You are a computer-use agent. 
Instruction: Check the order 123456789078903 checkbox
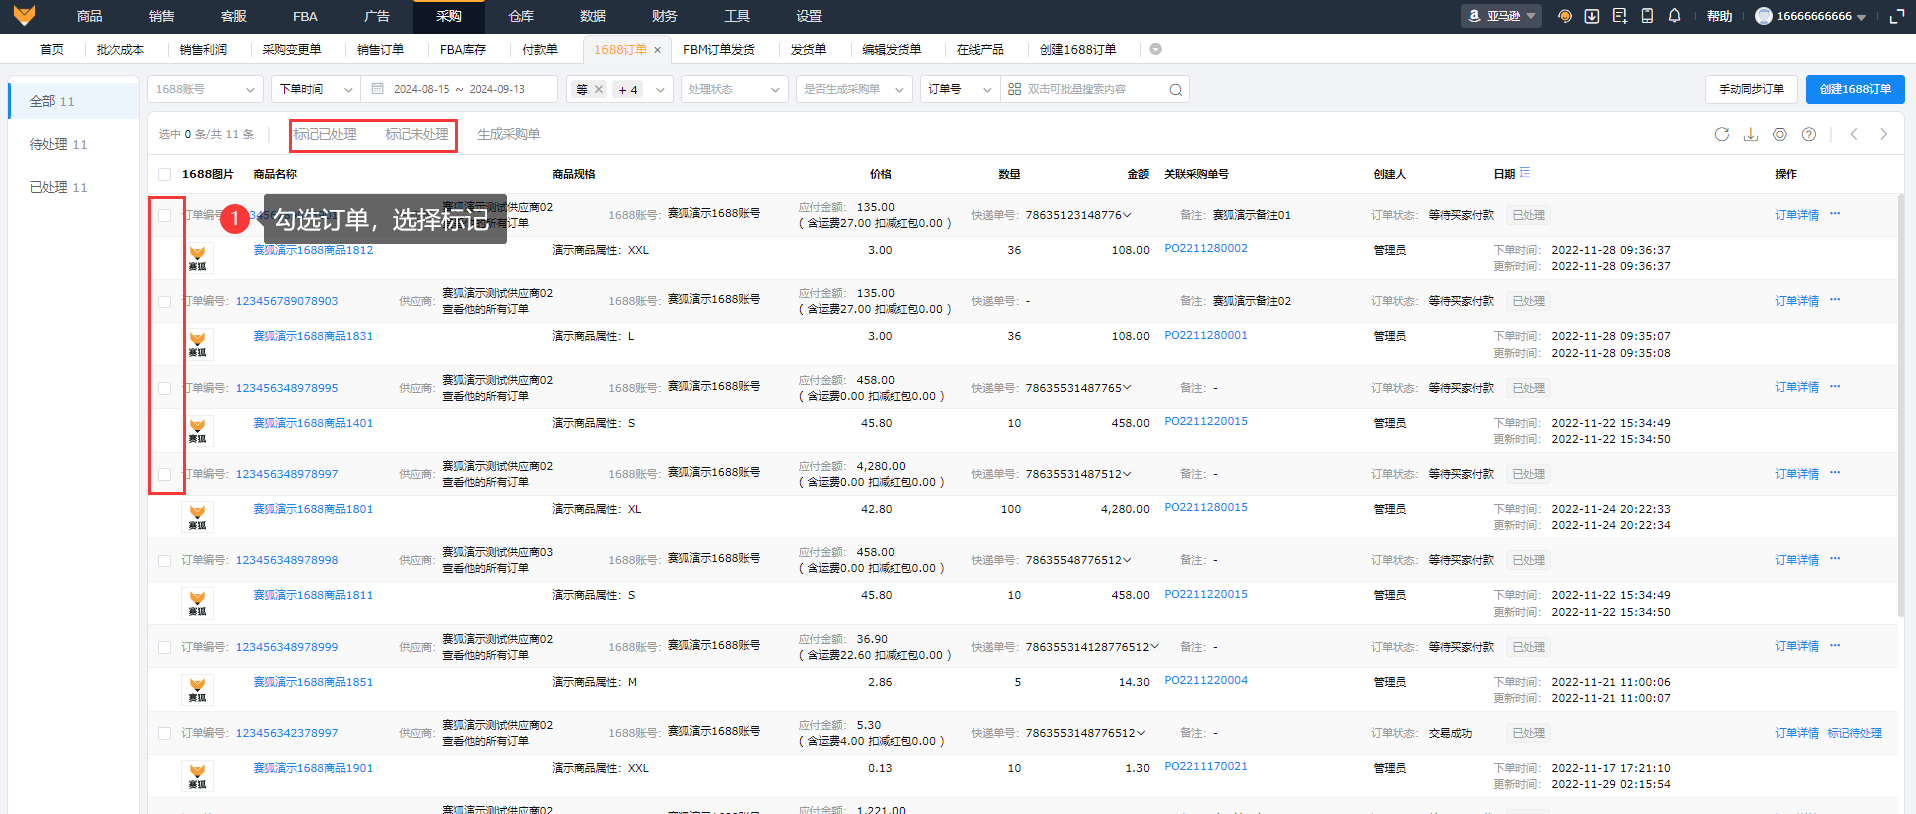pos(165,302)
